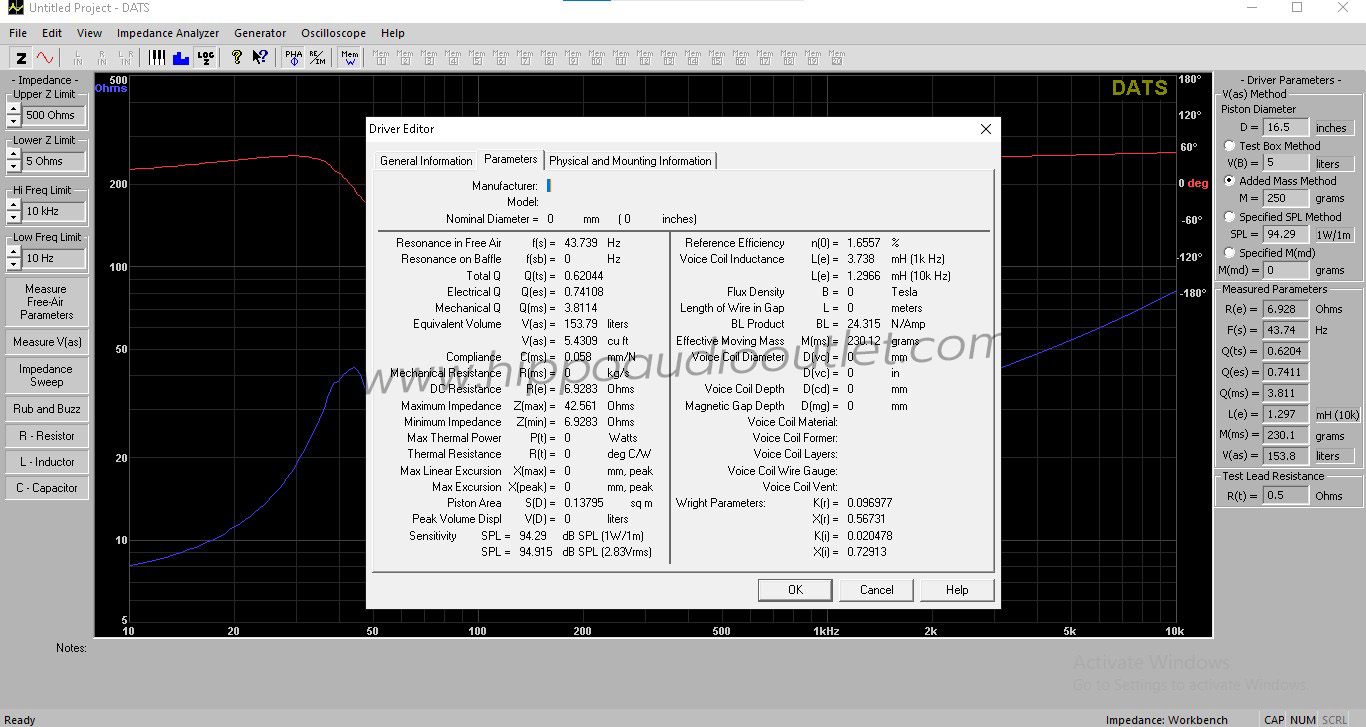This screenshot has height=727, width=1366.
Task: Switch to the General Information tab
Action: 426,161
